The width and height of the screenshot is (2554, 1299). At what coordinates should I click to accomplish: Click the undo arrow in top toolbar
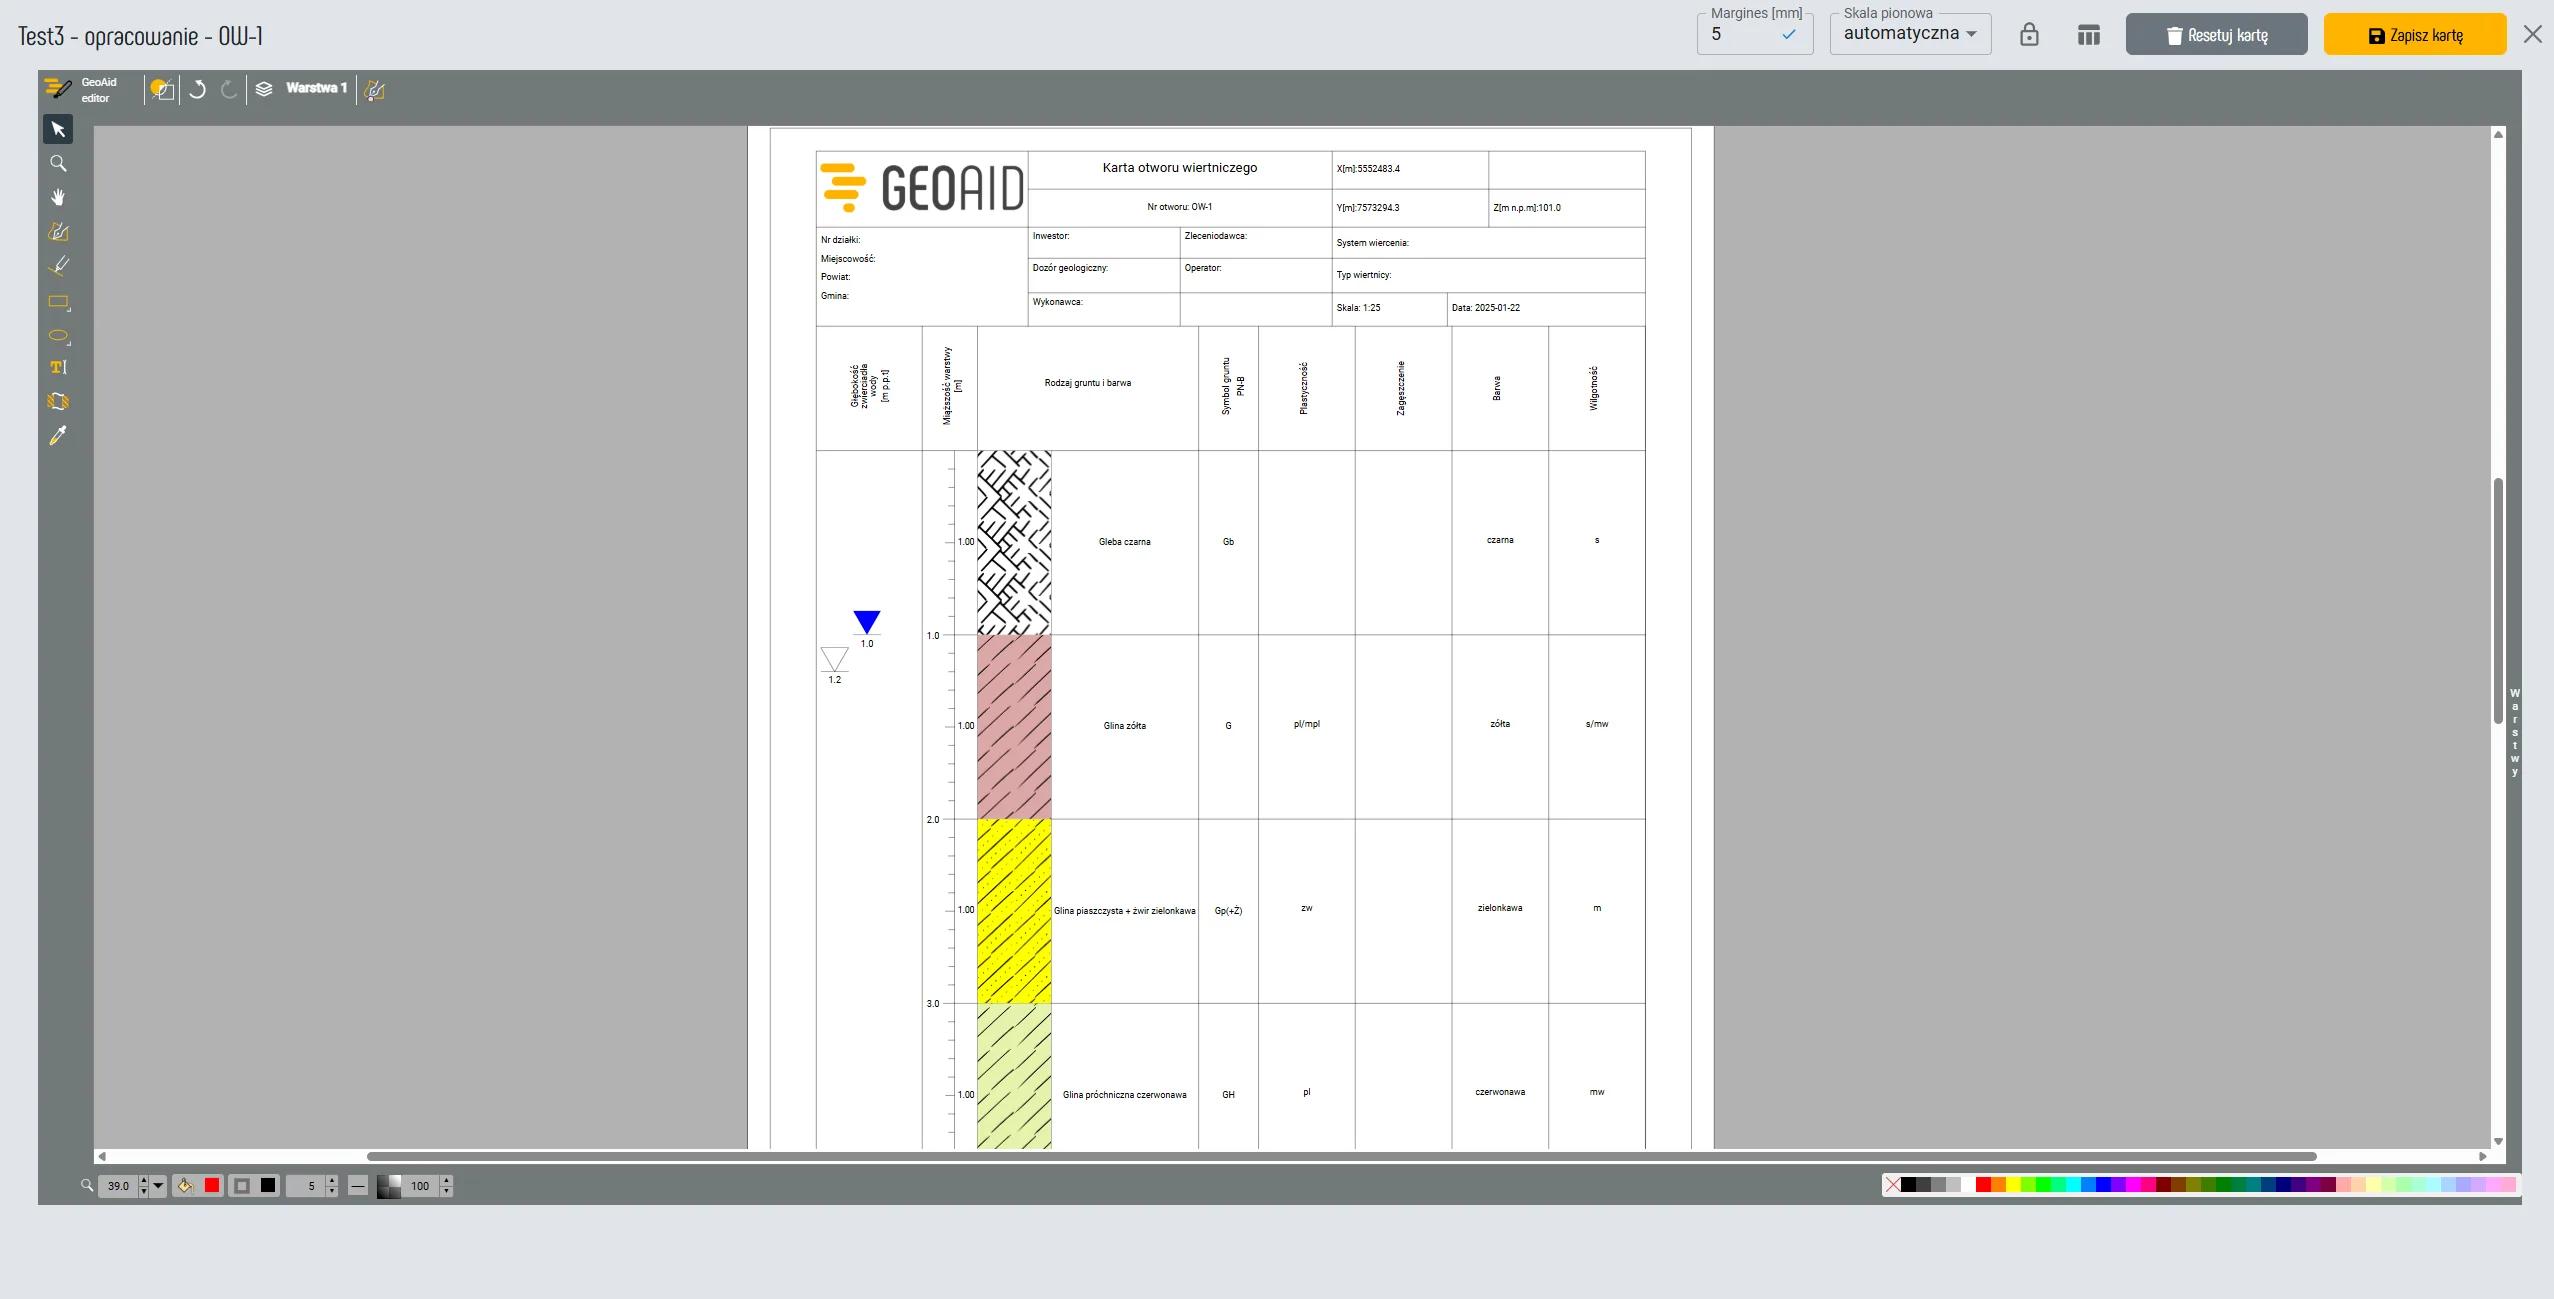(x=198, y=89)
